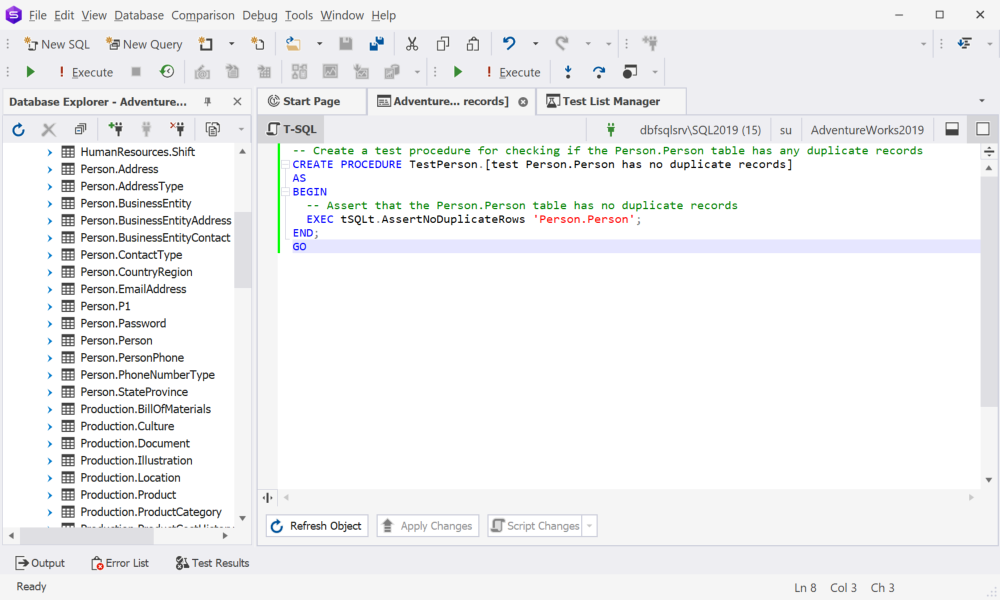1000x600 pixels.
Task: Open the Test Results panel
Action: coord(212,563)
